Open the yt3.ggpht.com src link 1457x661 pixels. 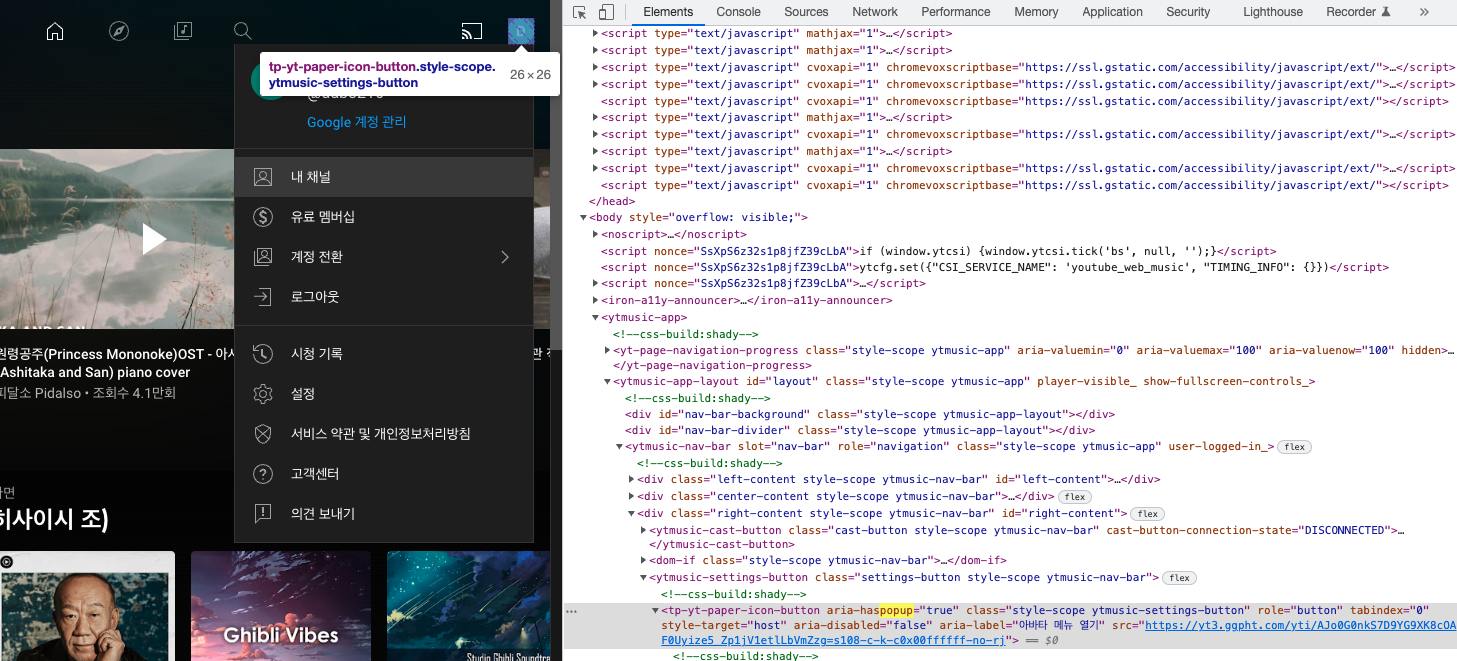(x=1300, y=625)
